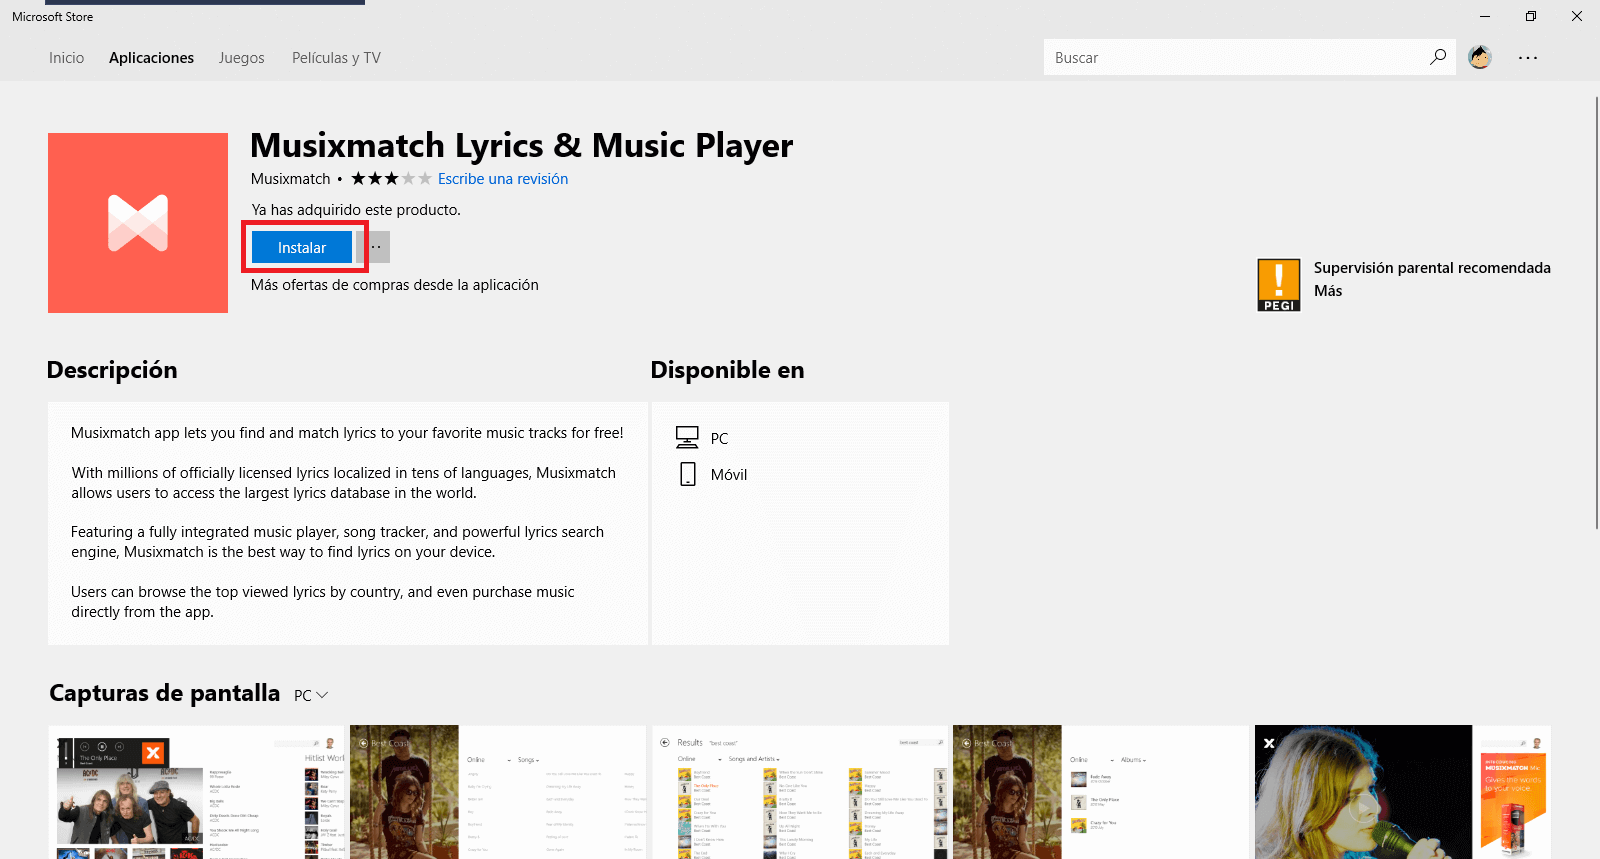Viewport: 1600px width, 859px height.
Task: Click the PC device icon
Action: [x=687, y=437]
